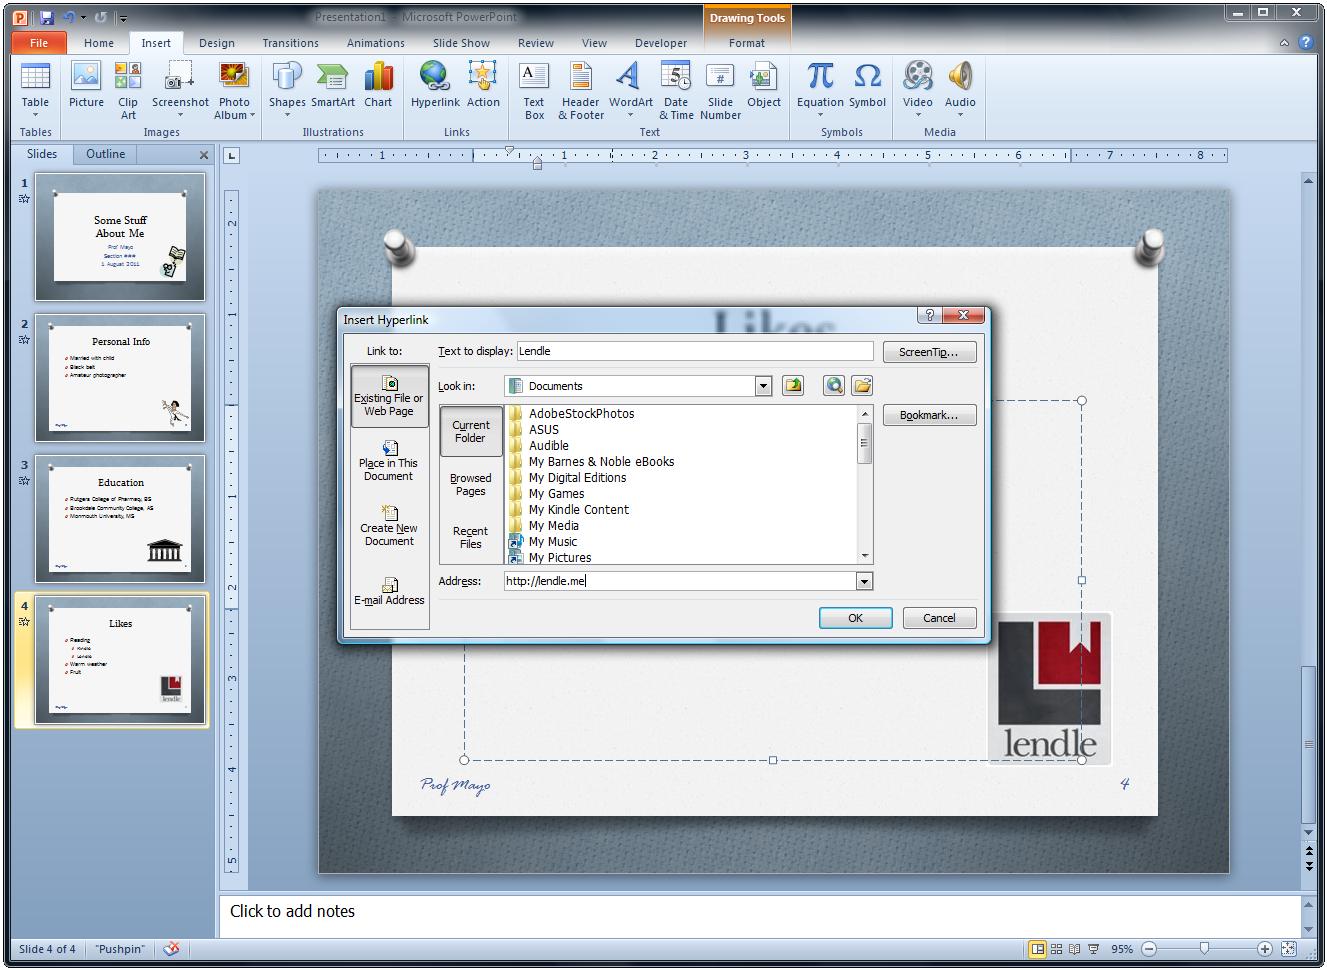Go up one folder in dialog

click(x=793, y=386)
